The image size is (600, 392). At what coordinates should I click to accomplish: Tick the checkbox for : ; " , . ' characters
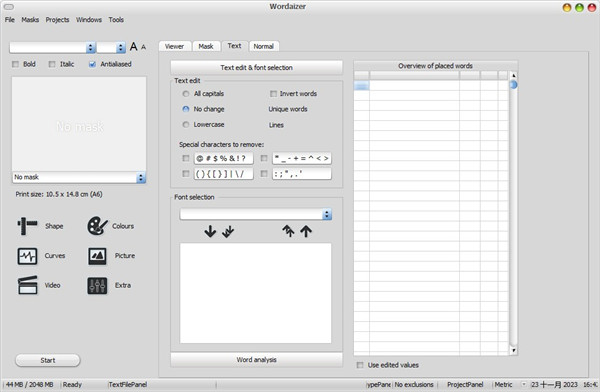click(x=264, y=174)
